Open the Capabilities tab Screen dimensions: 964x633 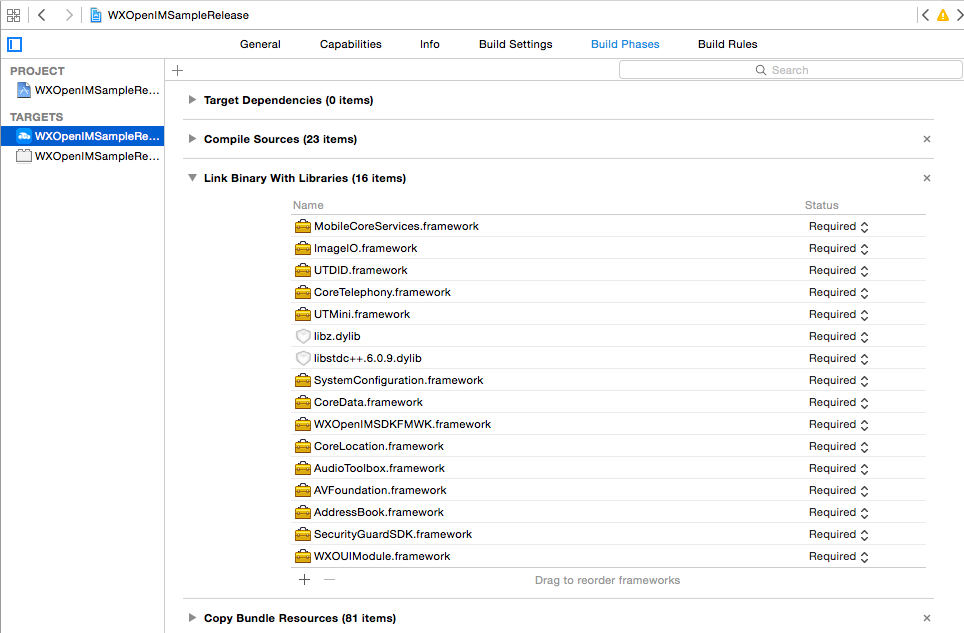[351, 44]
